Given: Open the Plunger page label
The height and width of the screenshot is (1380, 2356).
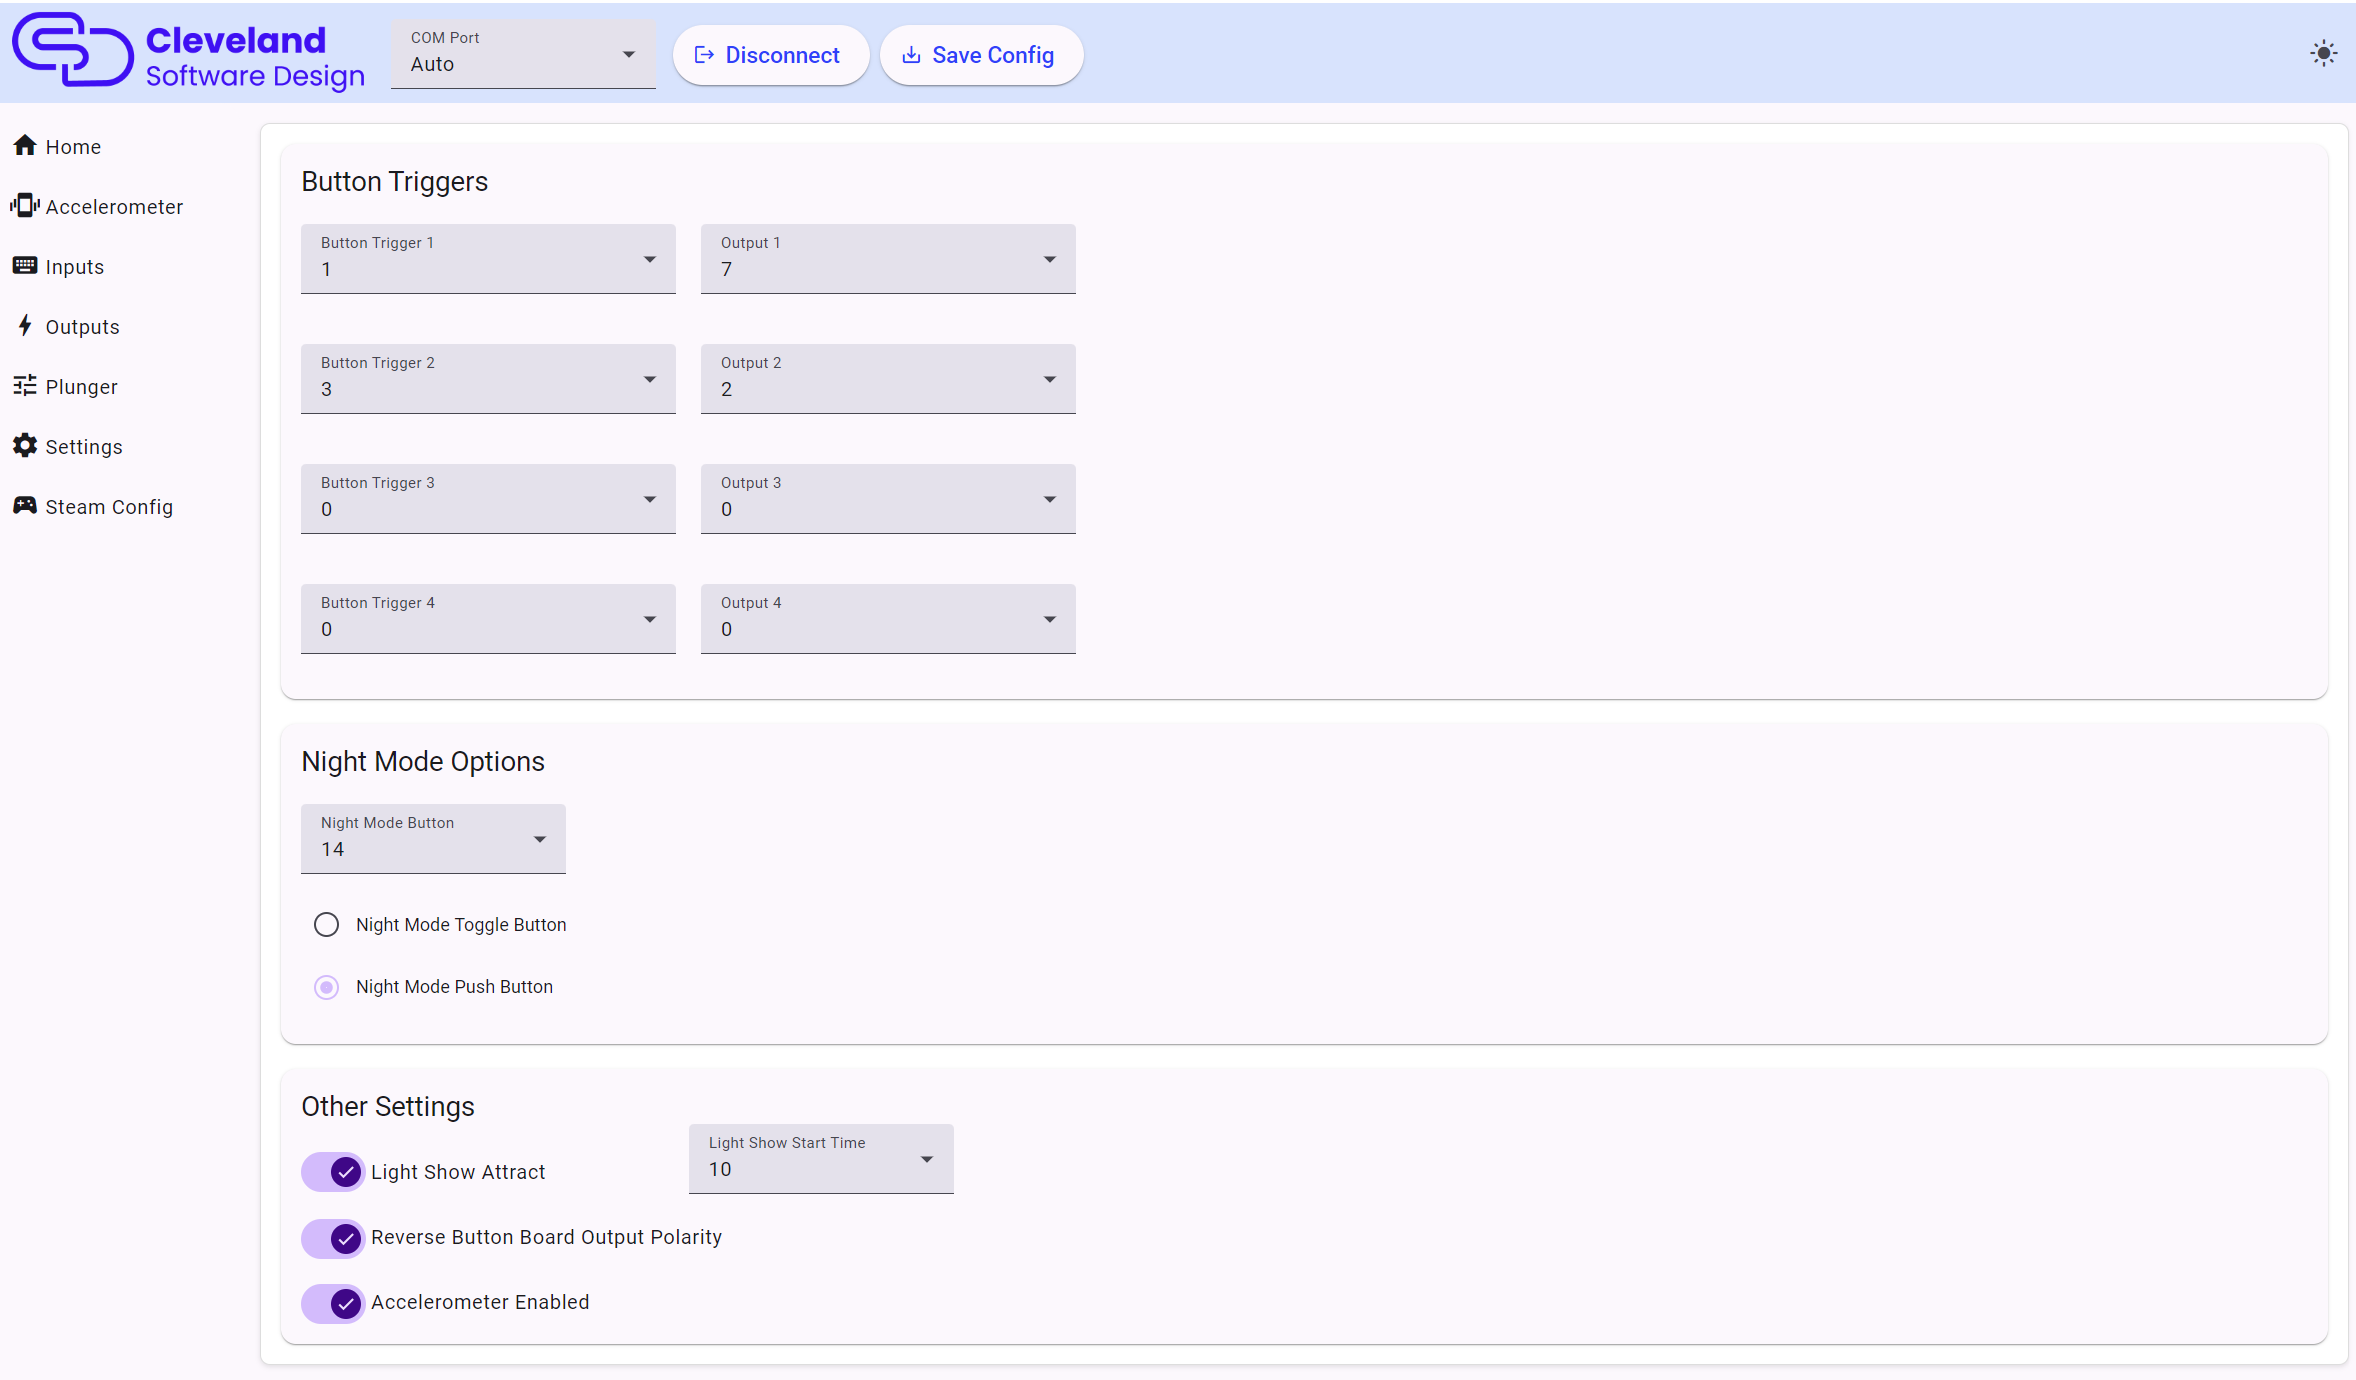Looking at the screenshot, I should [81, 387].
